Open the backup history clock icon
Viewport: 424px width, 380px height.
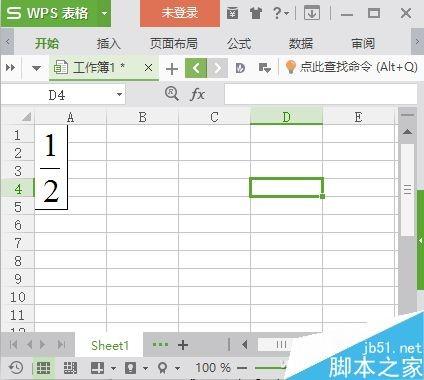[16, 368]
